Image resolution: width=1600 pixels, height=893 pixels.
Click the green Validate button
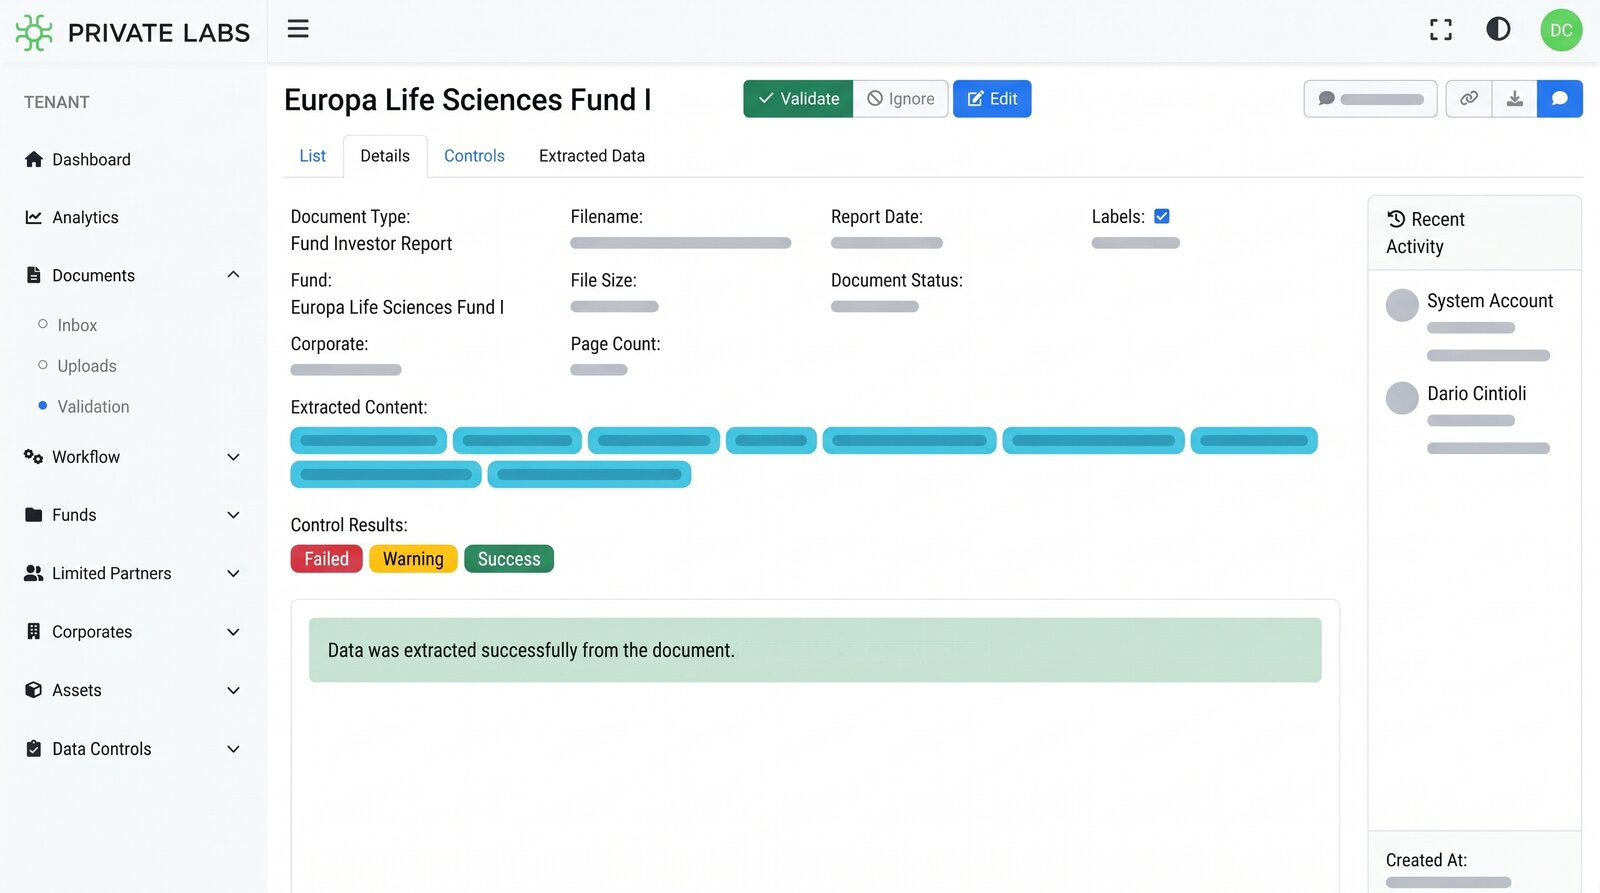point(798,99)
